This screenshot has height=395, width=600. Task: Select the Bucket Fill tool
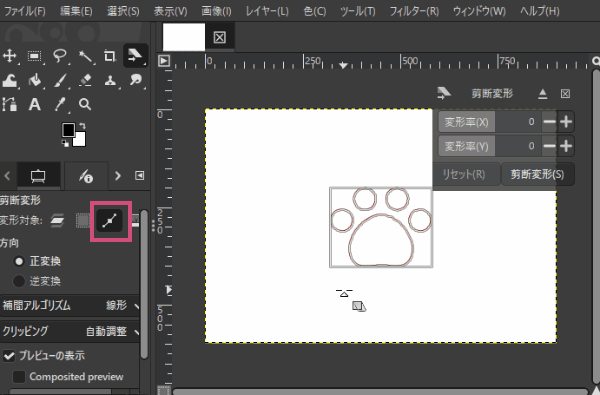tap(35, 81)
